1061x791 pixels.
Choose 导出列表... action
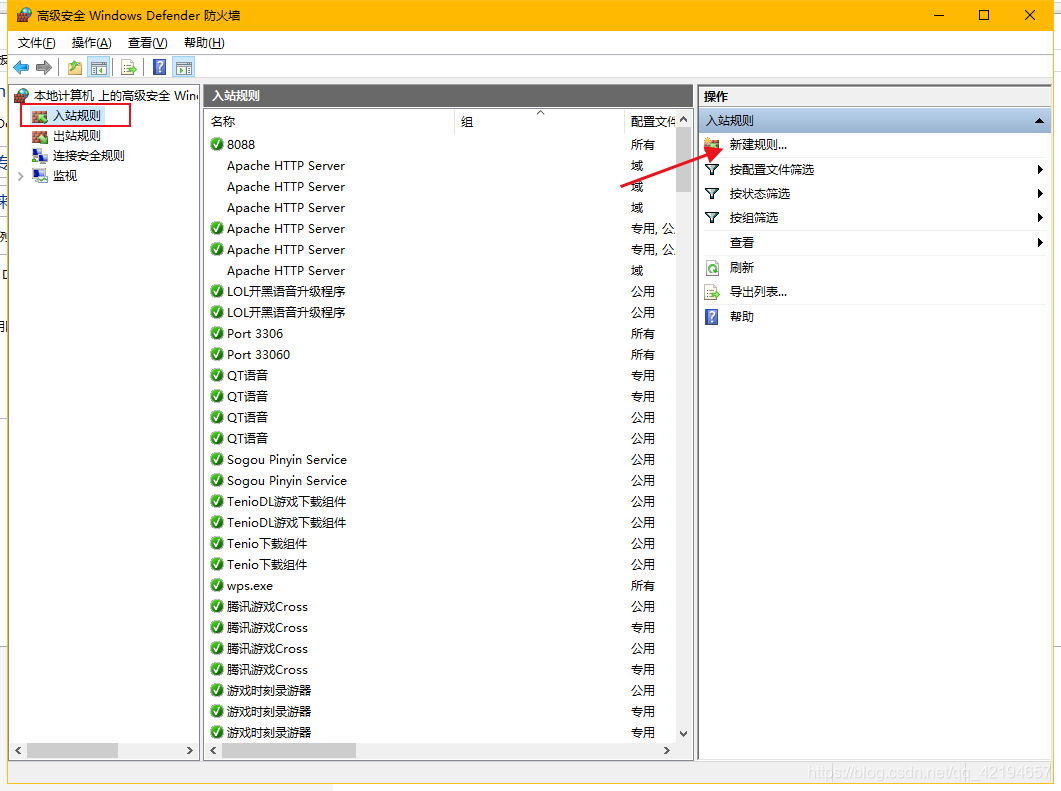click(758, 292)
